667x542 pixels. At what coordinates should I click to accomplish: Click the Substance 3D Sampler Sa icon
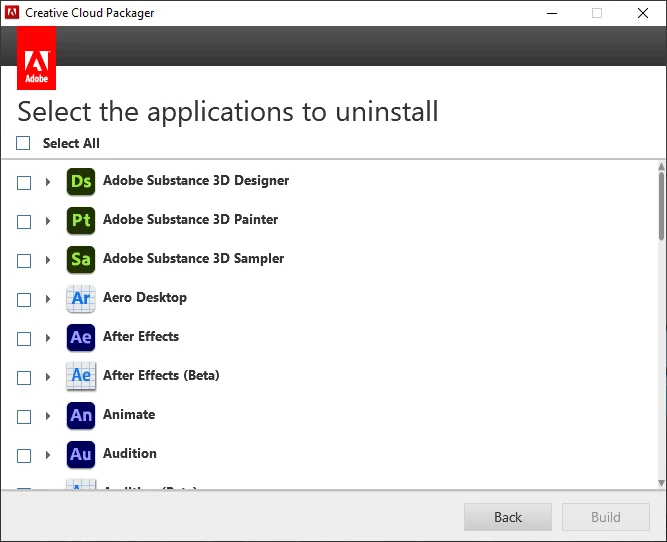point(81,260)
